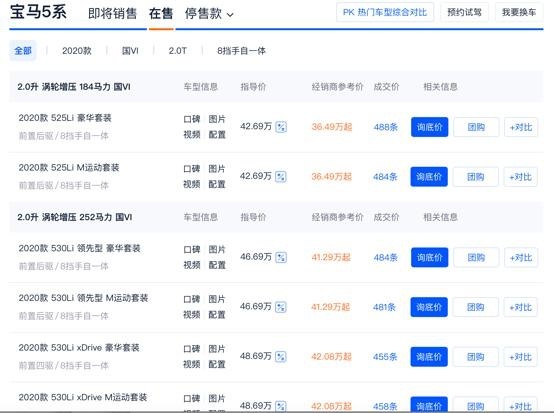Viewport: 554px width, 413px height.
Task: Click 询底价 for 530Li xDrive 豪华套装
Action: click(x=429, y=357)
